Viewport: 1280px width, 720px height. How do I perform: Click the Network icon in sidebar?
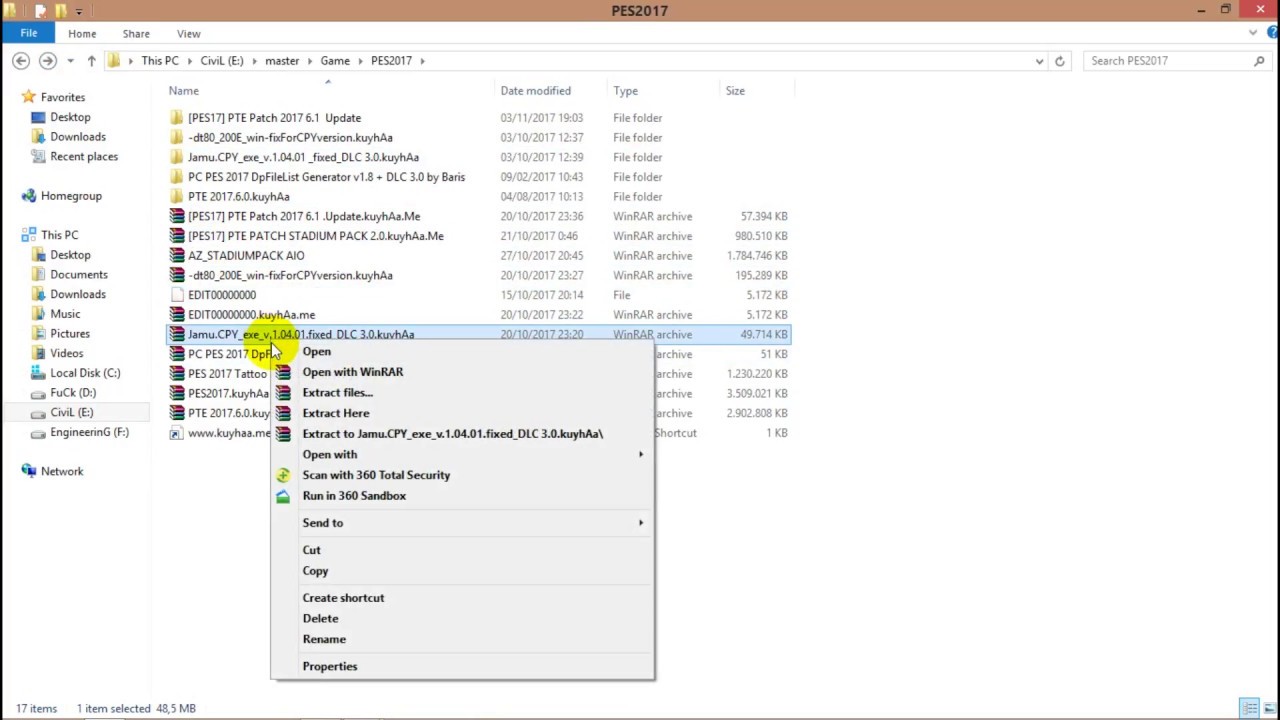coord(28,471)
